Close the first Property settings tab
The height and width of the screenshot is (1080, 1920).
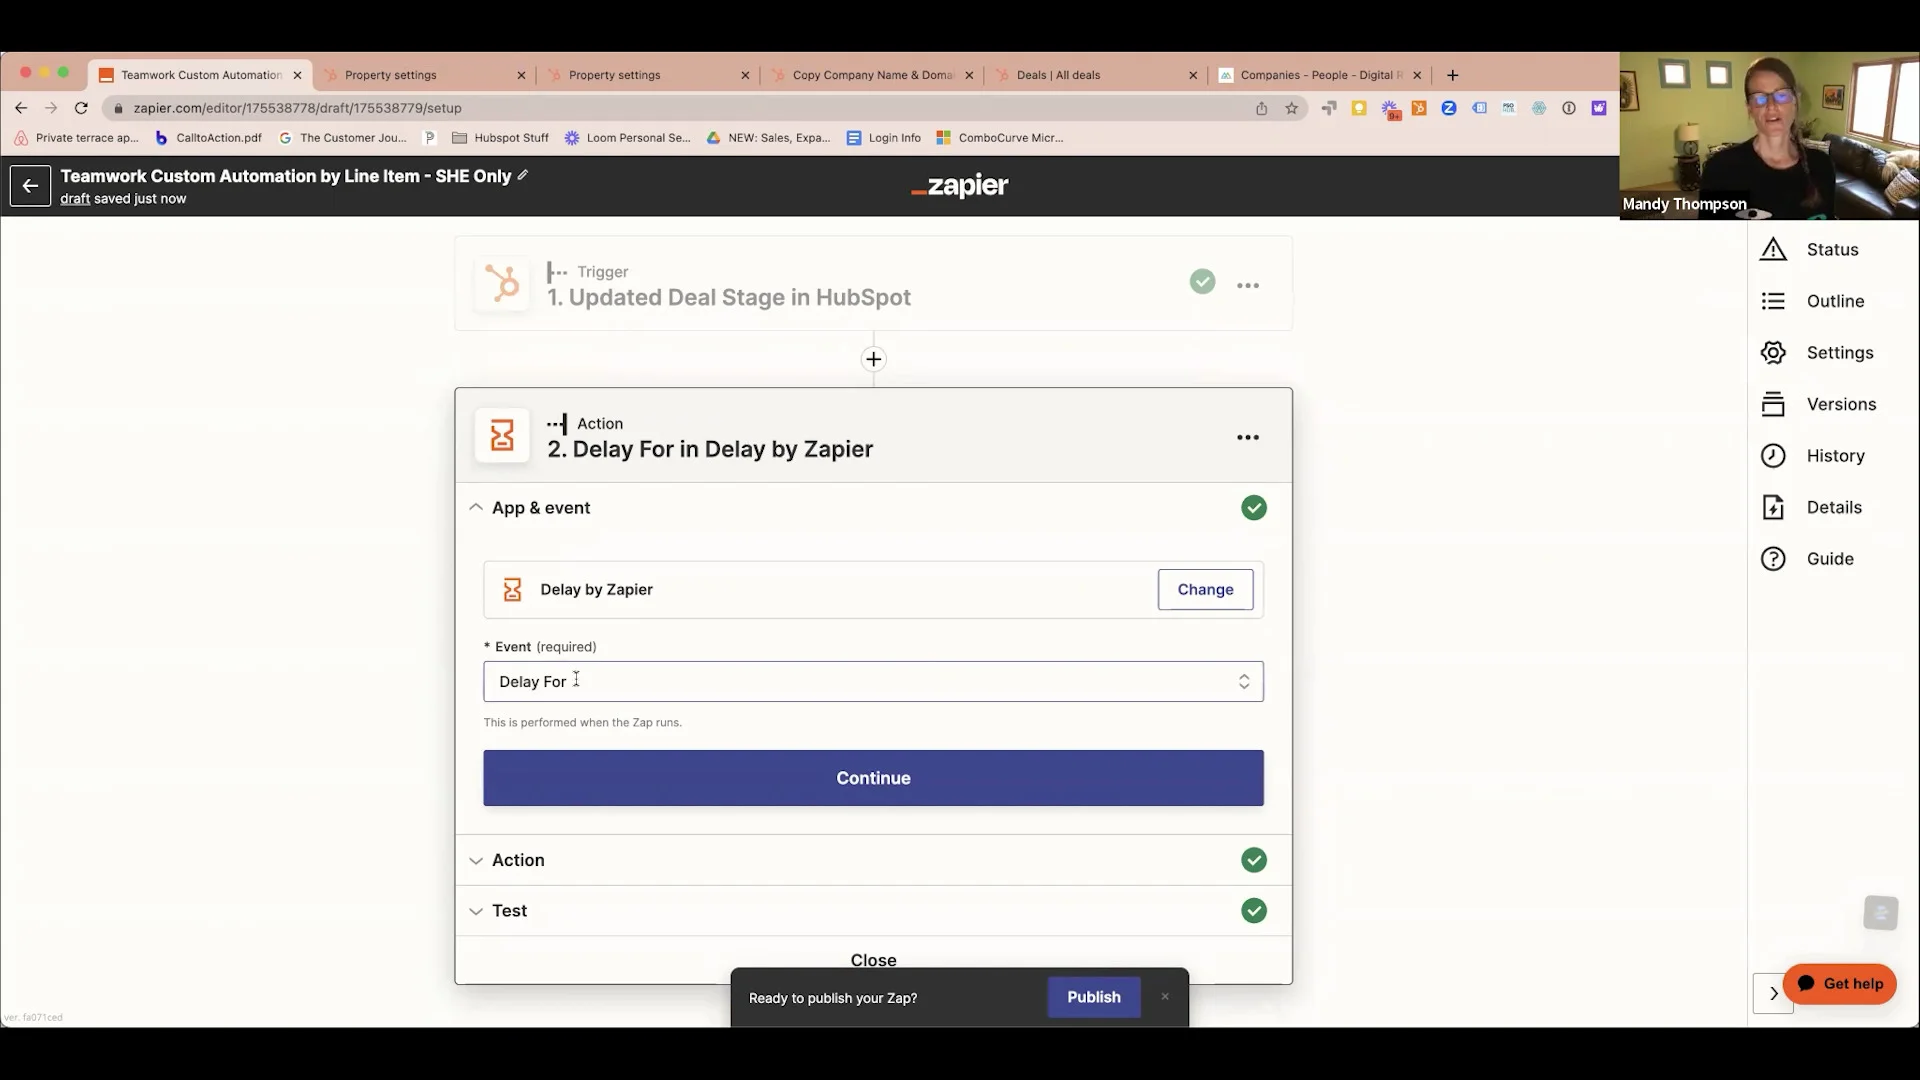(x=521, y=75)
